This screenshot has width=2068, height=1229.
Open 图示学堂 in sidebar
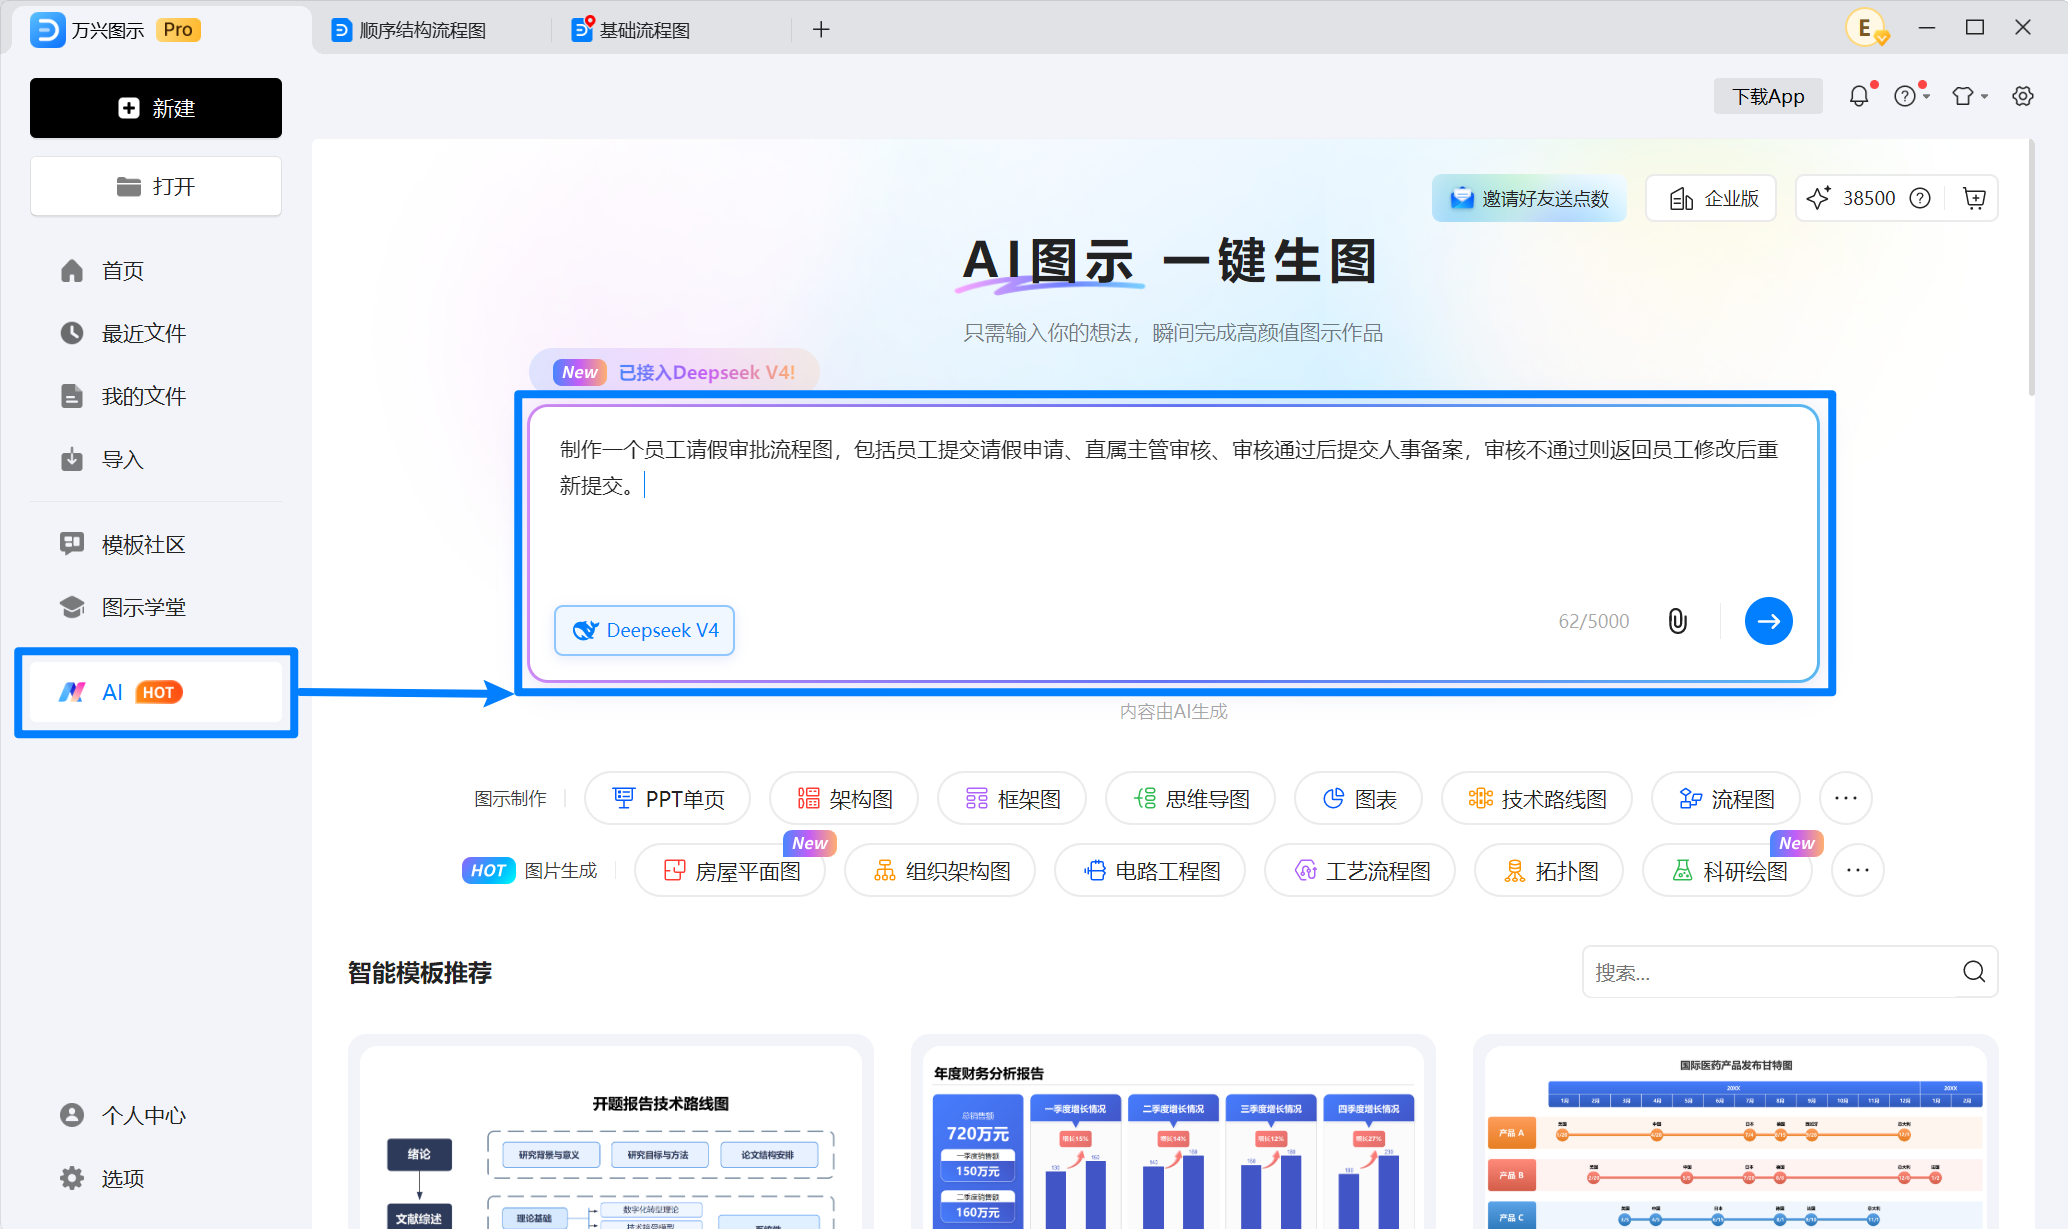pos(156,607)
